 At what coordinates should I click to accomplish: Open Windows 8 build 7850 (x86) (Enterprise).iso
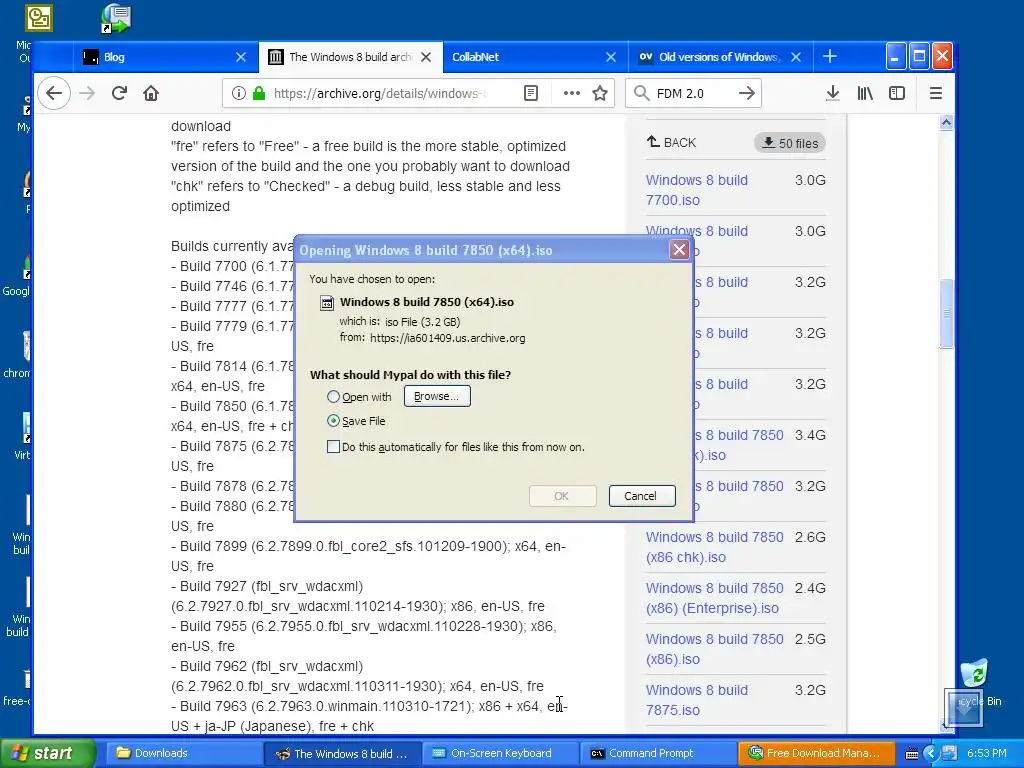714,598
